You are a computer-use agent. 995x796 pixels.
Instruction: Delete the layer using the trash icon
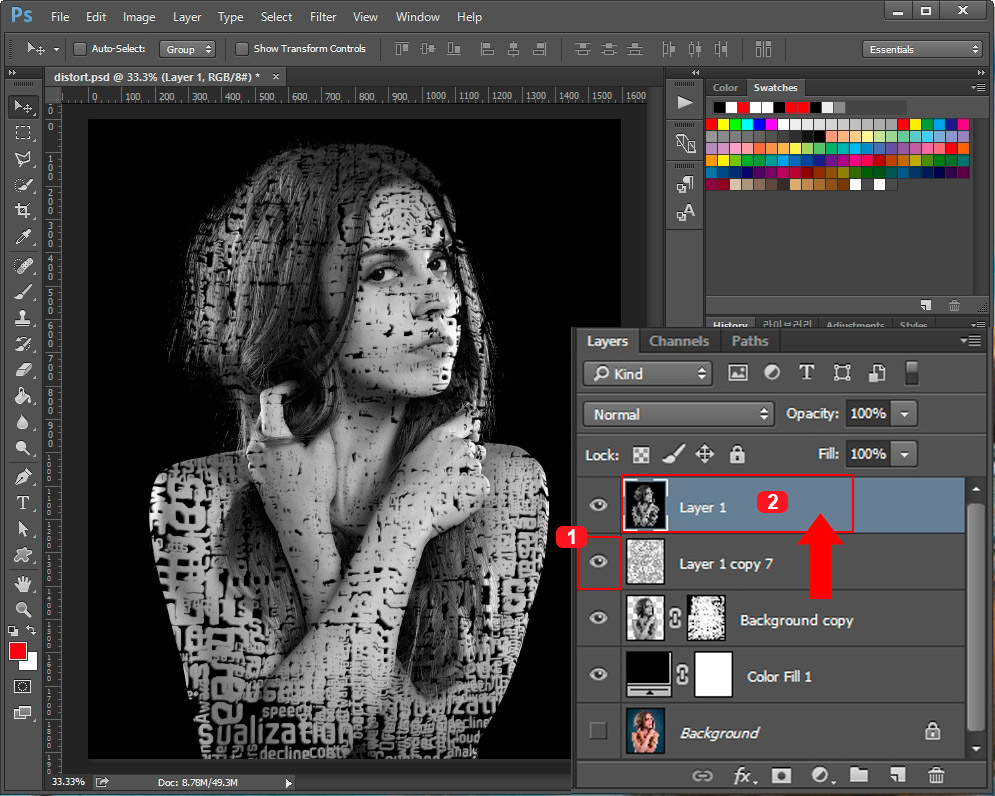pos(936,775)
